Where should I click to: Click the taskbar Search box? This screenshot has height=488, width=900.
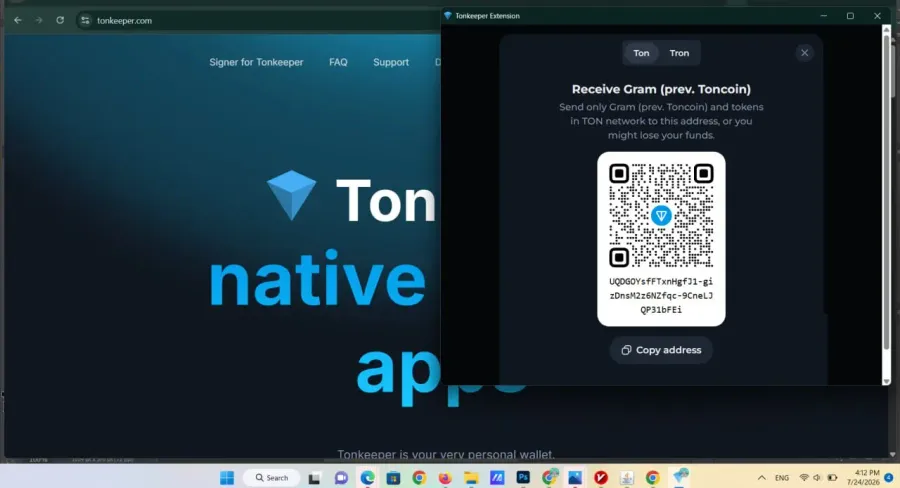271,477
